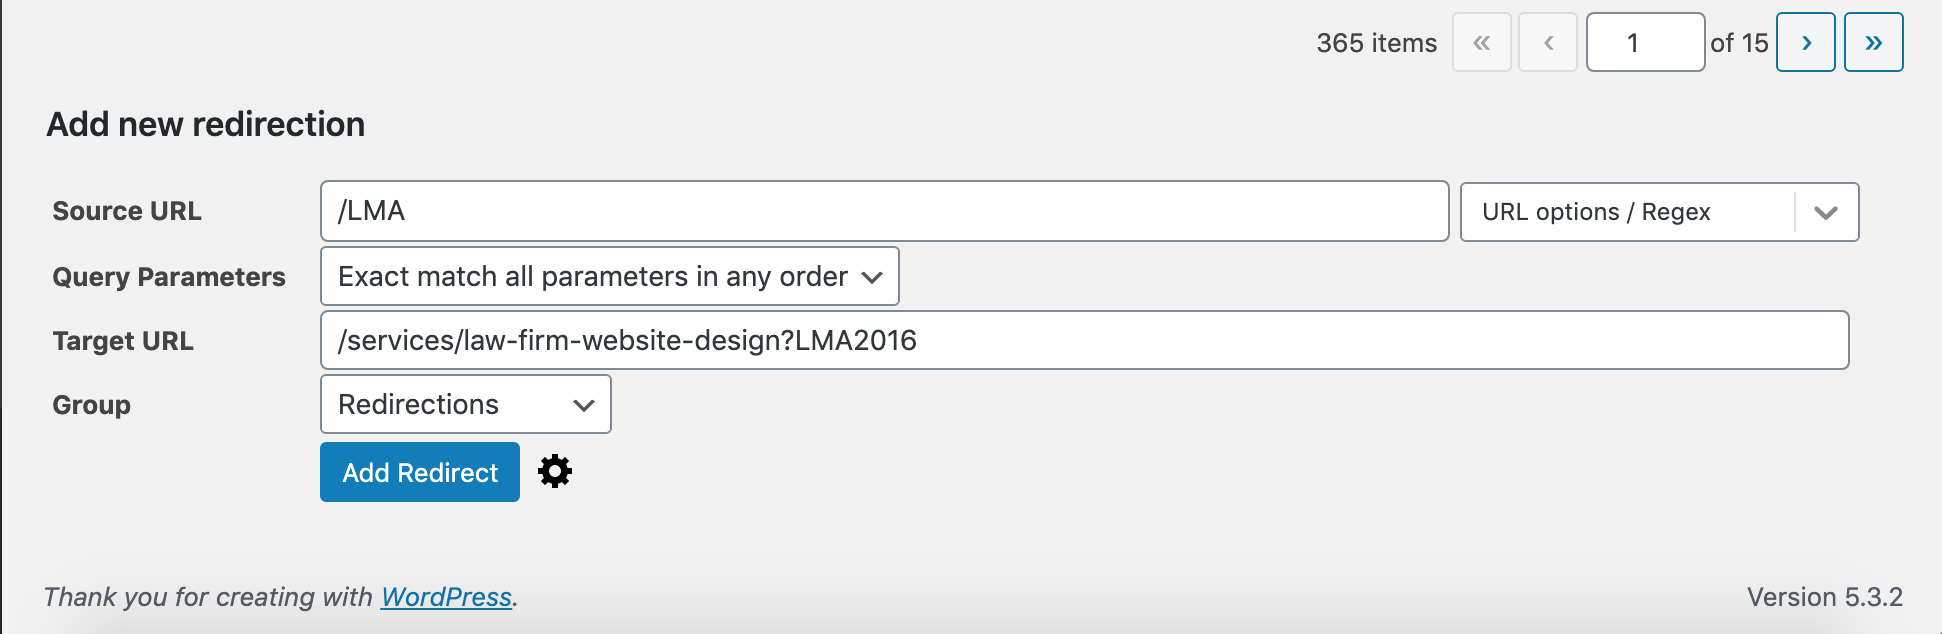This screenshot has width=1942, height=634.
Task: Open the WordPress link in footer
Action: click(x=446, y=597)
